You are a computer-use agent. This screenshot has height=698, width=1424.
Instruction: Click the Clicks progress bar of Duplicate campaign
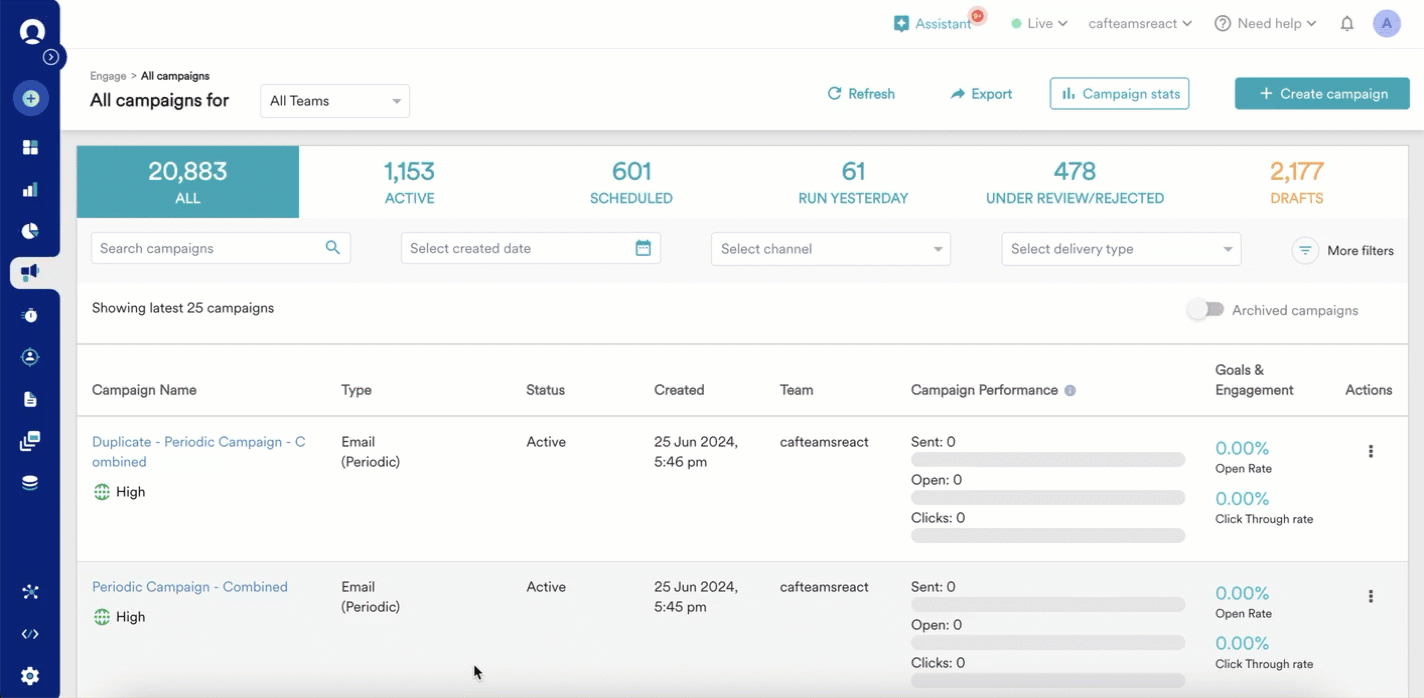[1048, 536]
